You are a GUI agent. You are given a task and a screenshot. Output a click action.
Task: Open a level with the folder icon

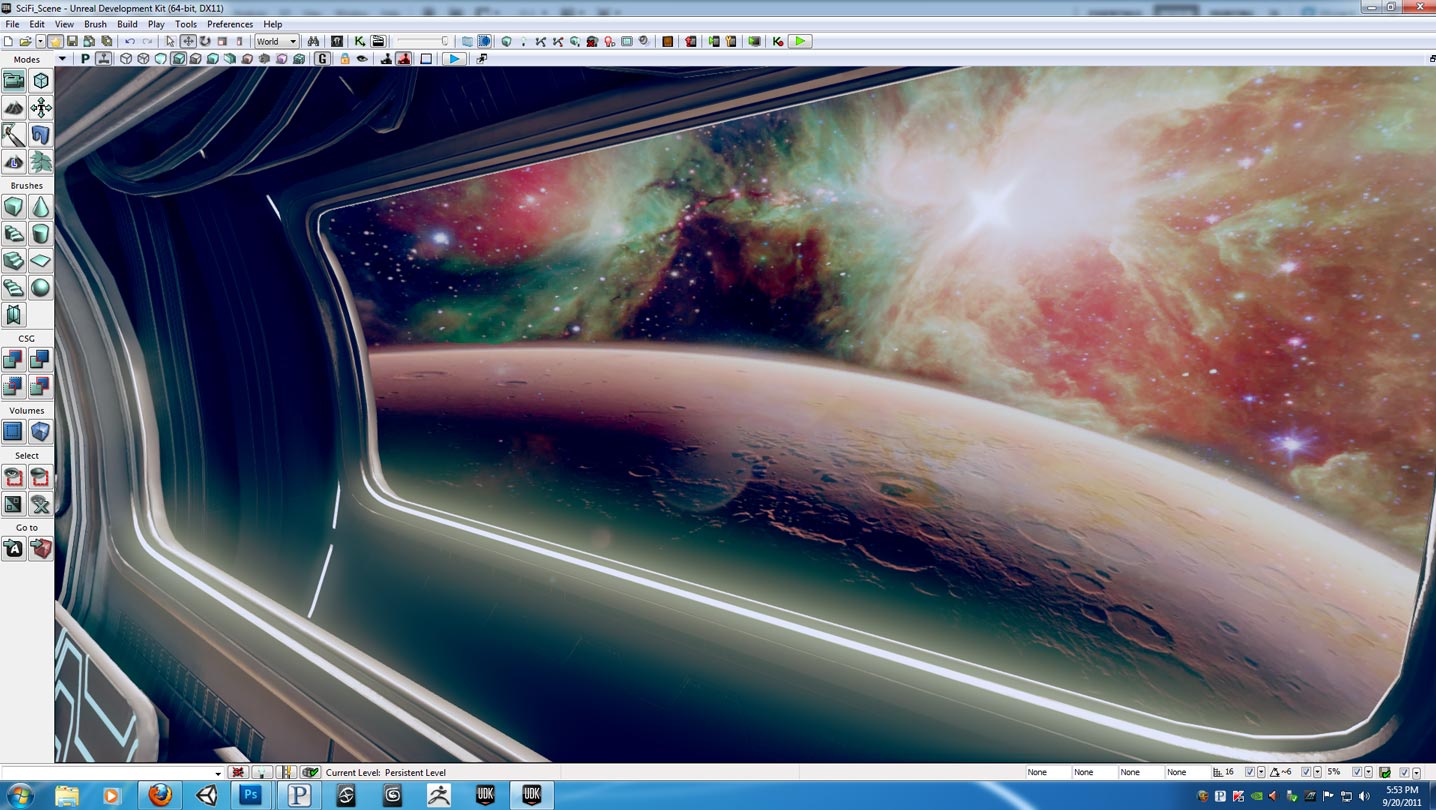tap(26, 41)
